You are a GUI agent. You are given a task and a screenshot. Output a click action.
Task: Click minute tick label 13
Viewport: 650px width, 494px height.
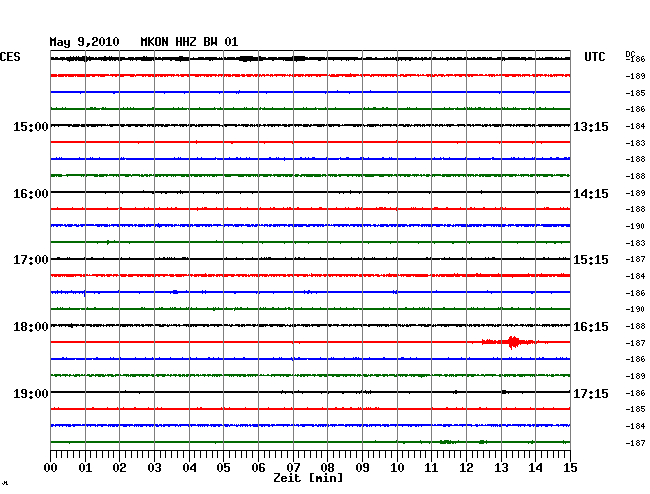pos(501,468)
